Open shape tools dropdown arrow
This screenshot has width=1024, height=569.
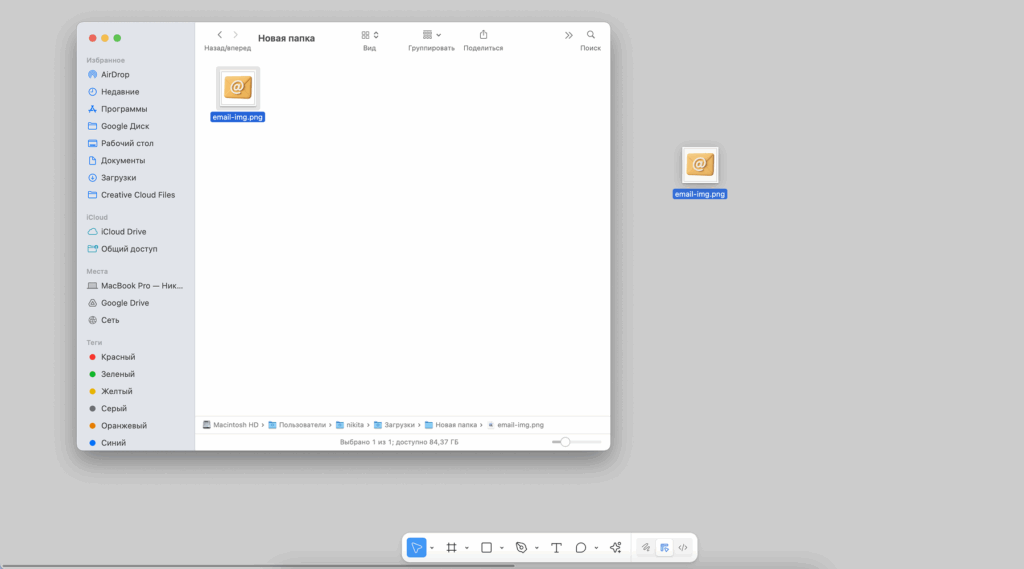click(x=502, y=548)
